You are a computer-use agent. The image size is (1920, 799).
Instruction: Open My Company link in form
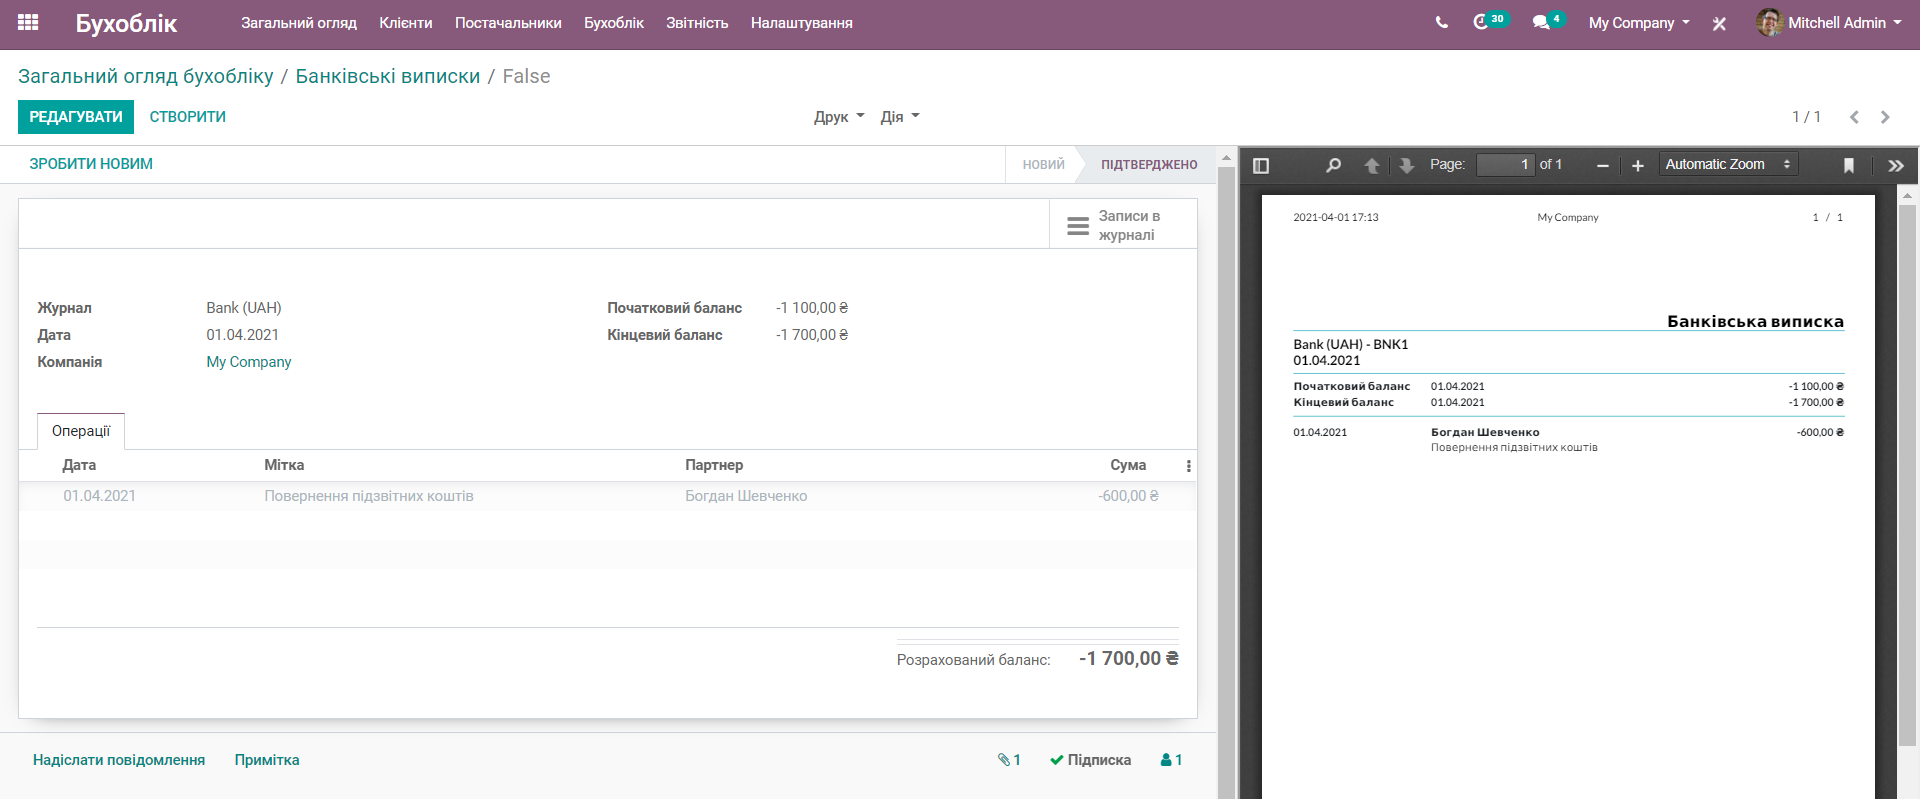click(249, 362)
